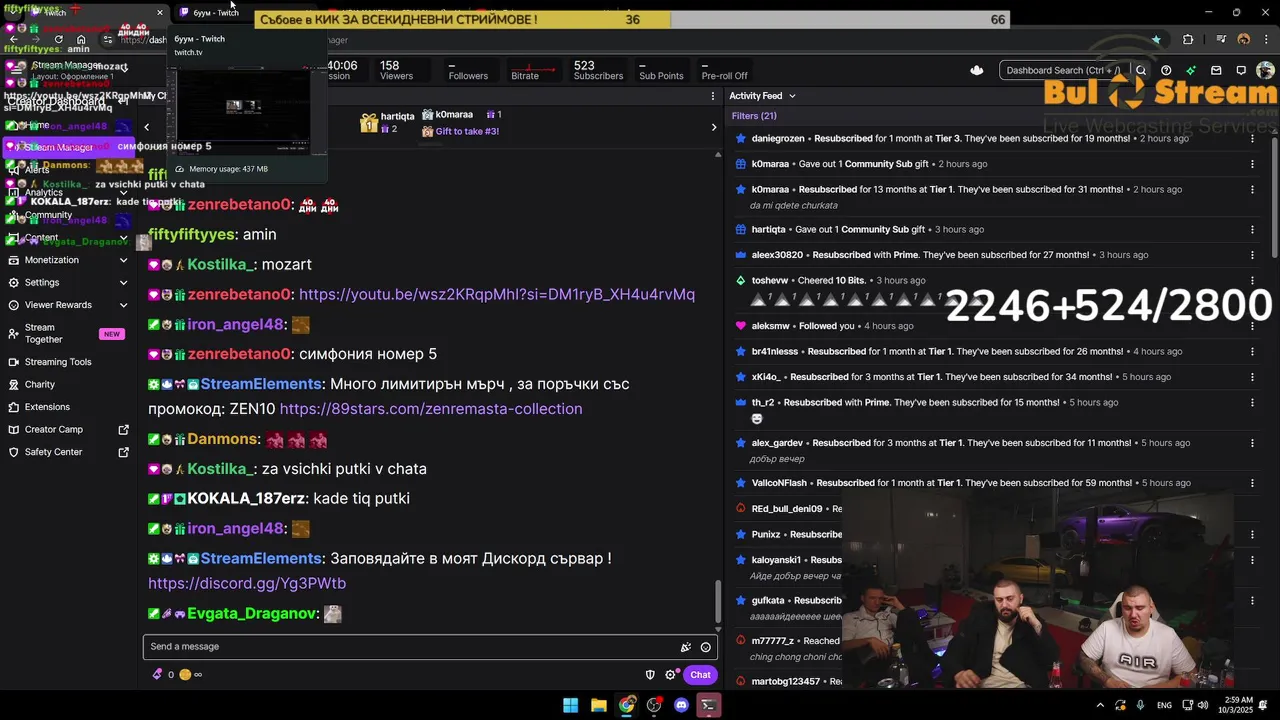Click the shield mod icon below chat
Image resolution: width=1280 pixels, height=720 pixels.
650,675
